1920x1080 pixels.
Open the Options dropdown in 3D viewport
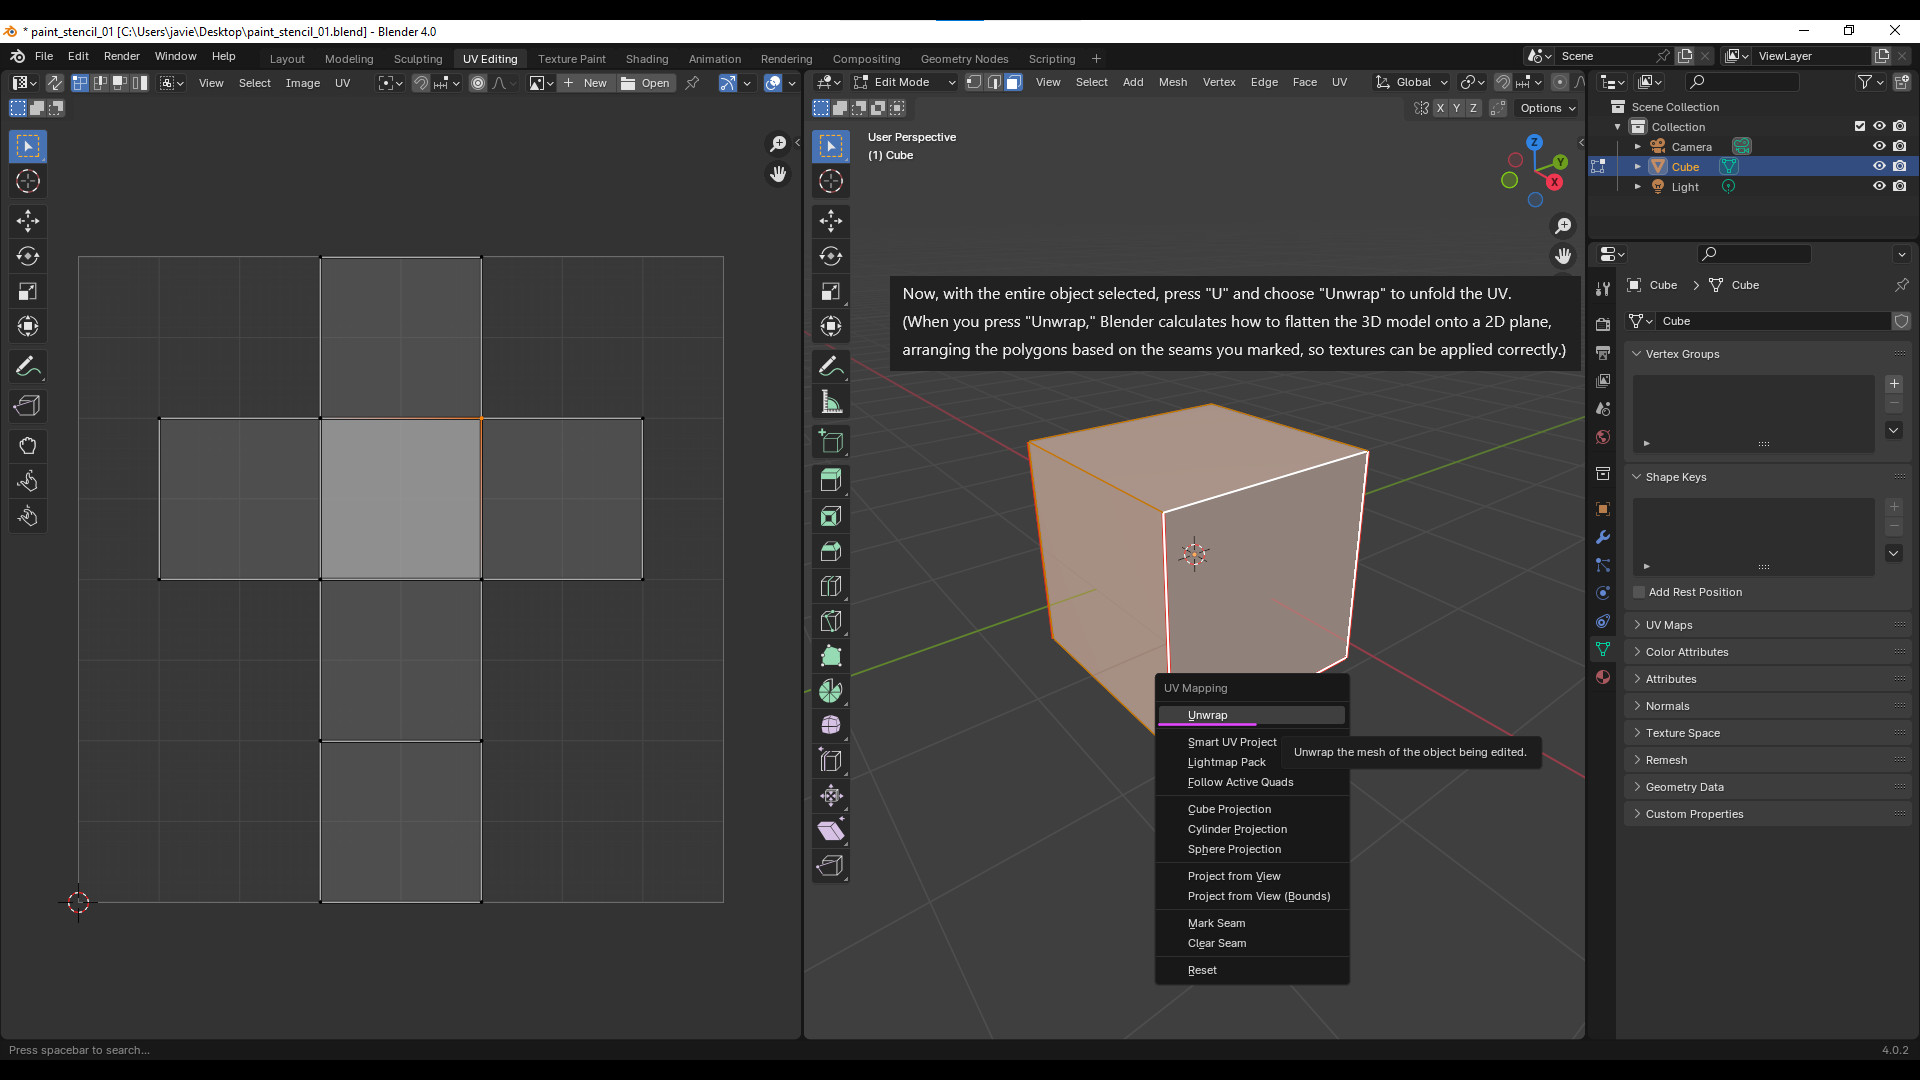click(x=1547, y=108)
